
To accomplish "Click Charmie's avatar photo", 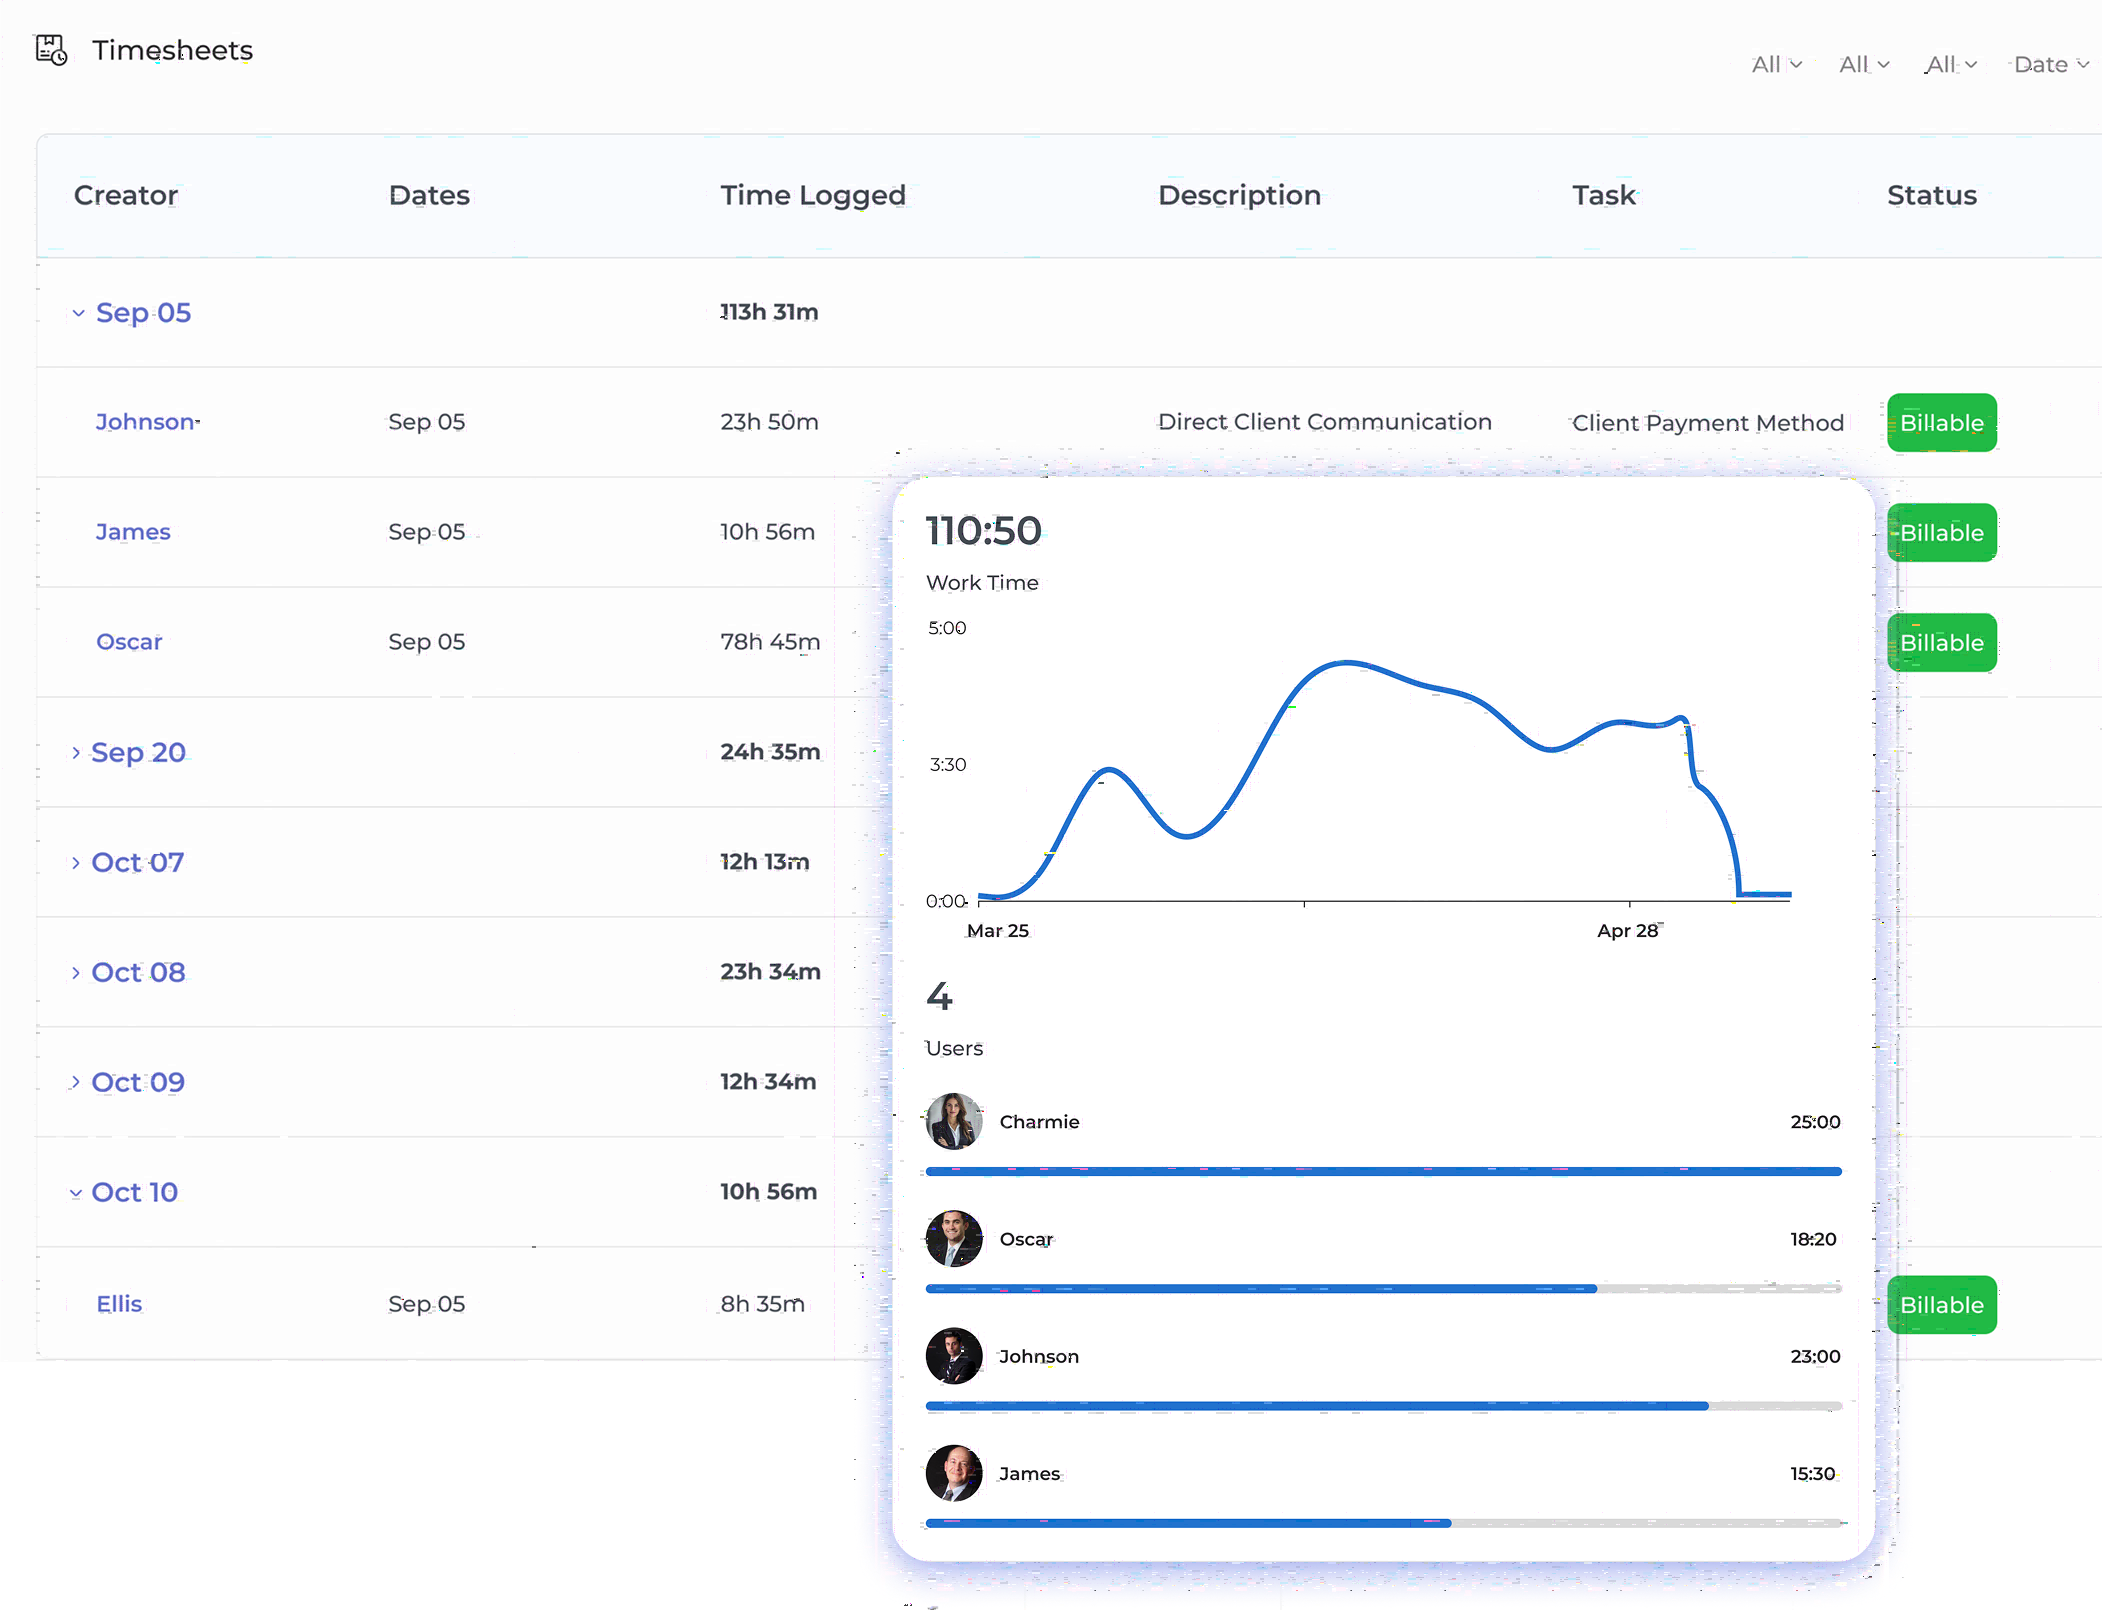I will pyautogui.click(x=953, y=1121).
